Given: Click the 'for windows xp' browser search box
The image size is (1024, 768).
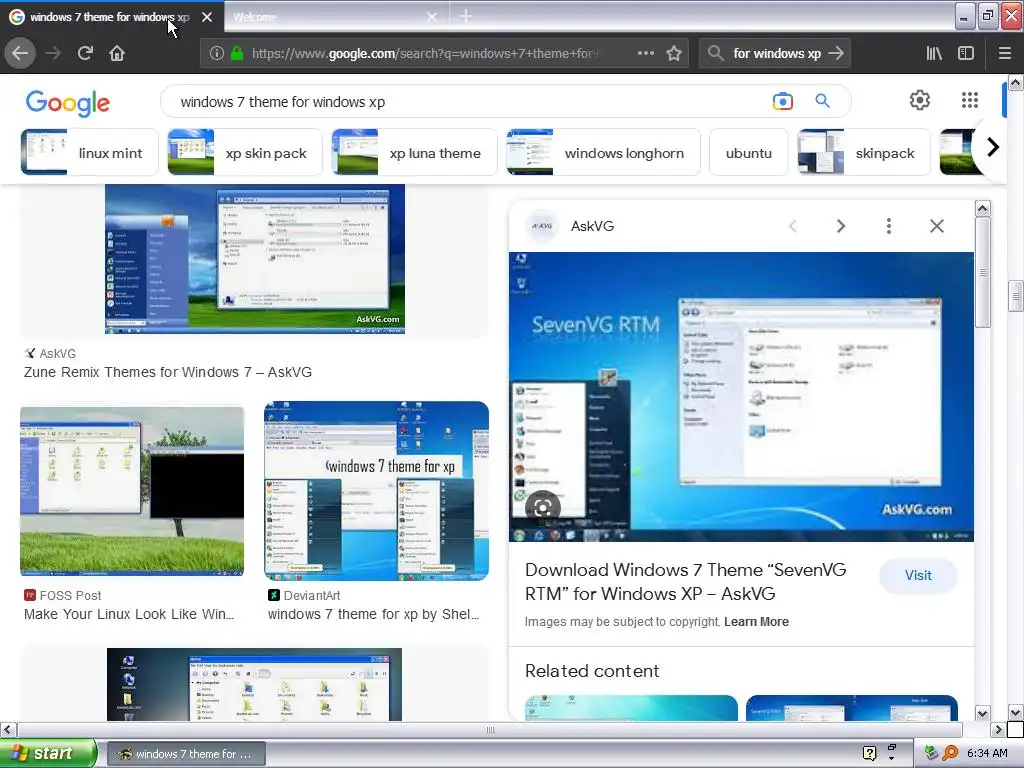Looking at the screenshot, I should [x=776, y=54].
